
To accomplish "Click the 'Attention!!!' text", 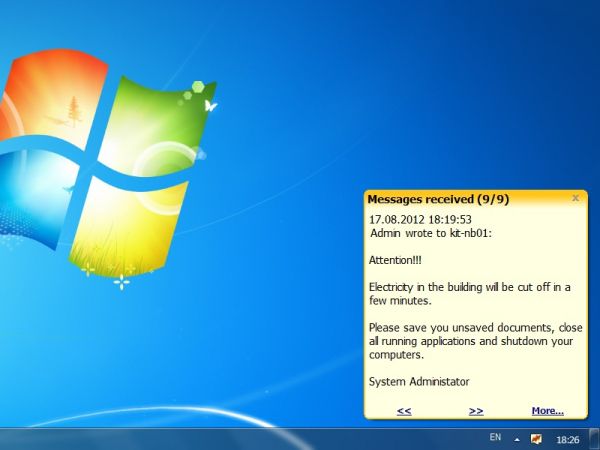I will pos(395,260).
